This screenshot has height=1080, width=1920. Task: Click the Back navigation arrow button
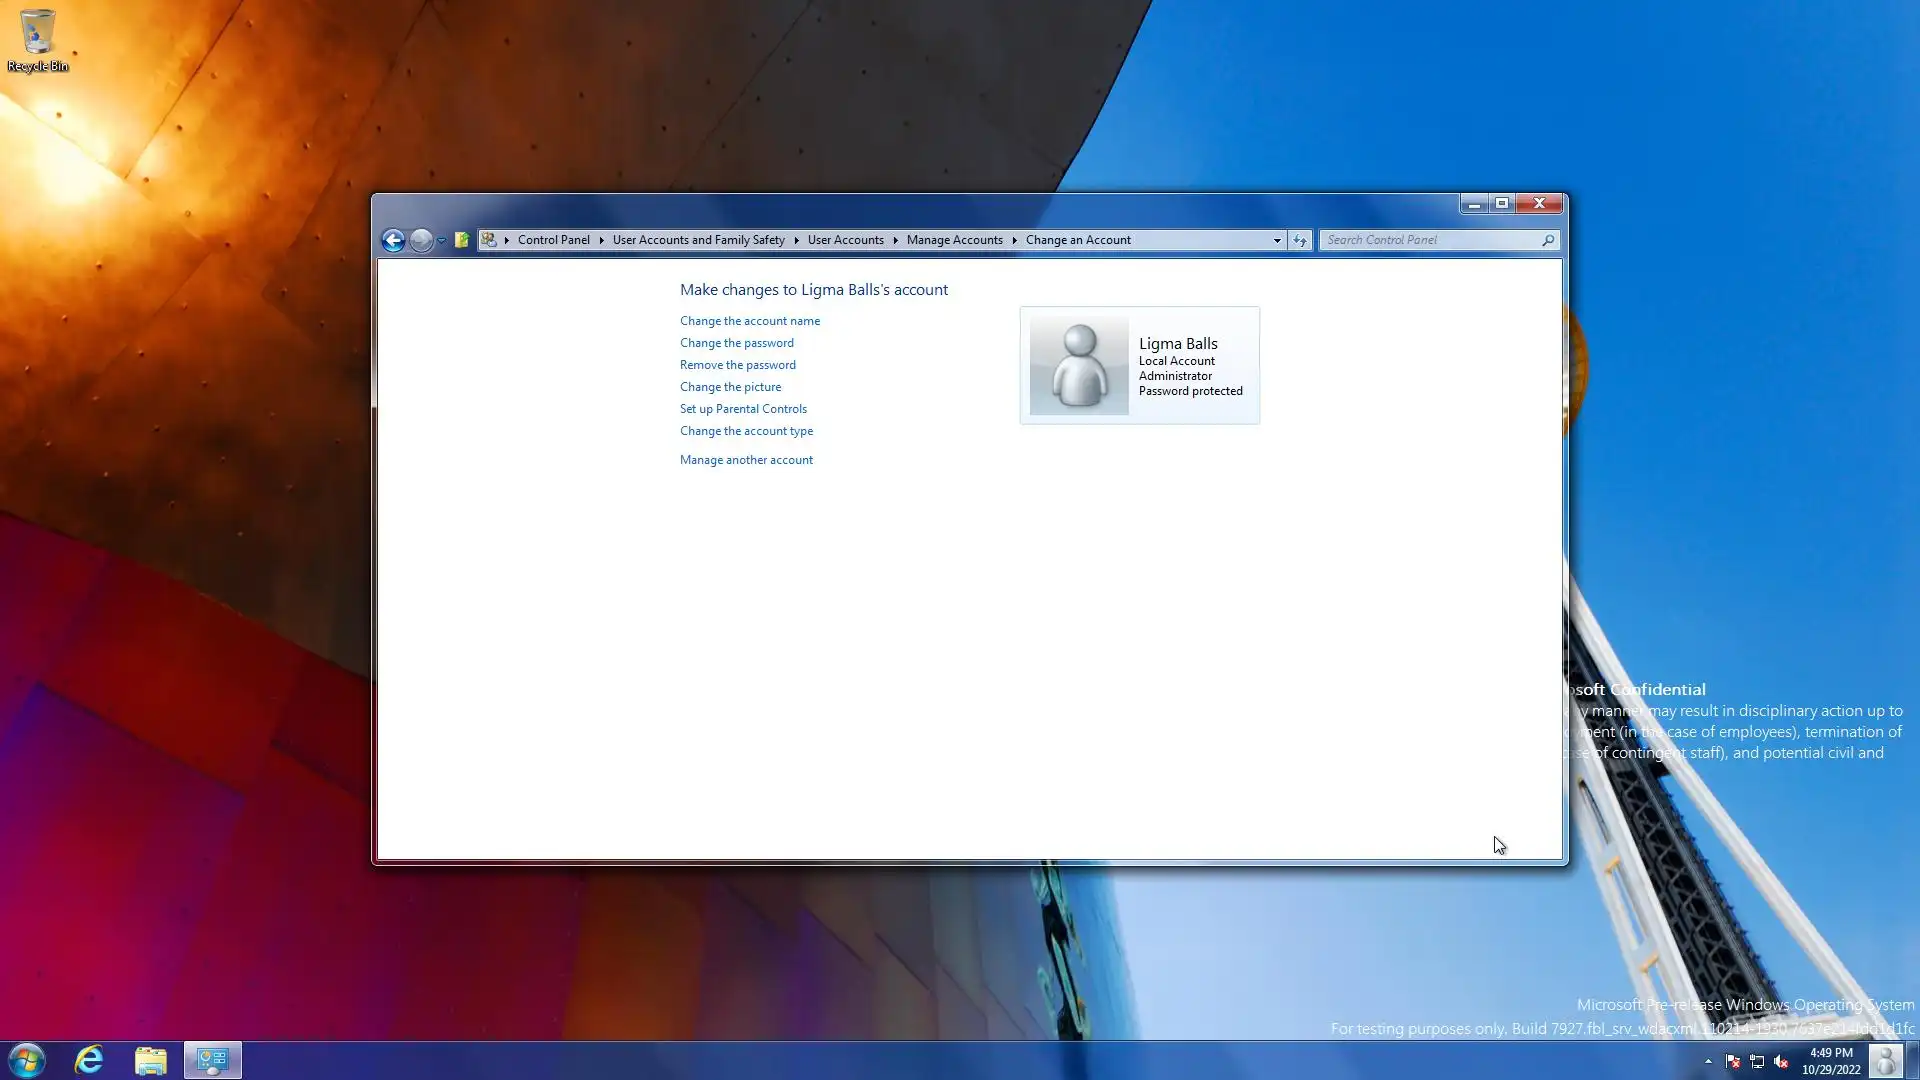[393, 240]
